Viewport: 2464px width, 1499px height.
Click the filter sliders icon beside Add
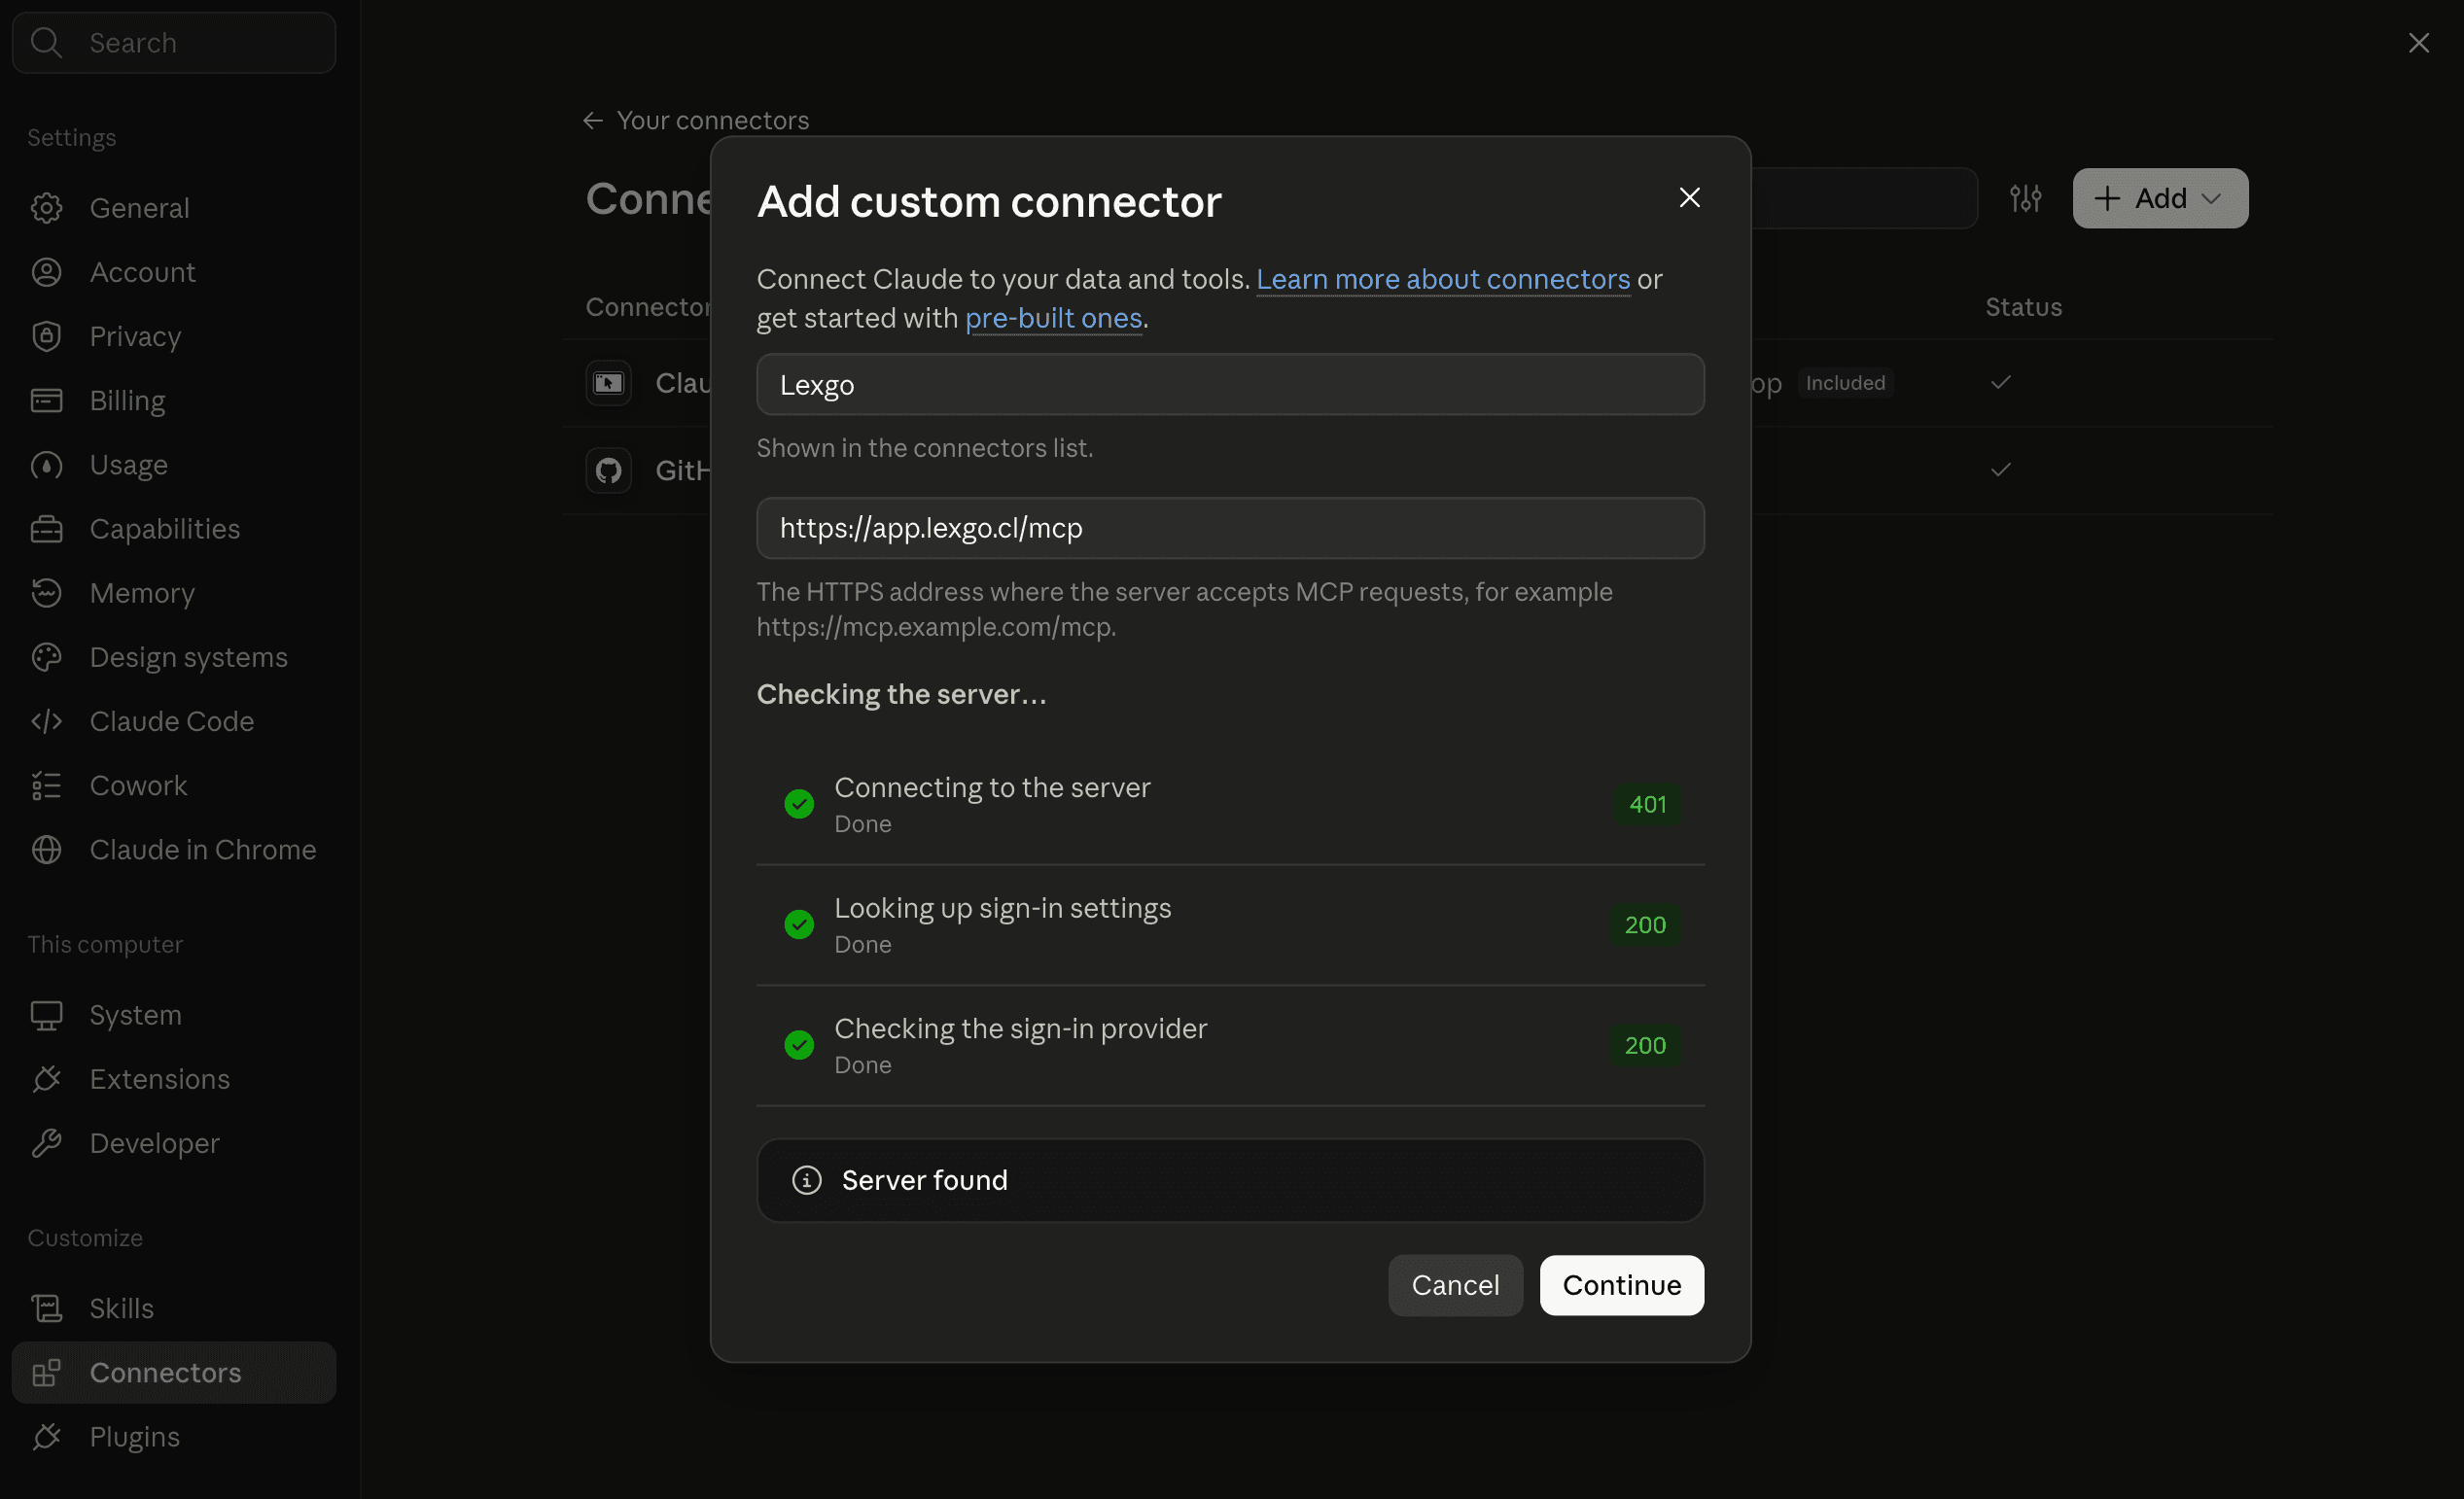point(2026,198)
